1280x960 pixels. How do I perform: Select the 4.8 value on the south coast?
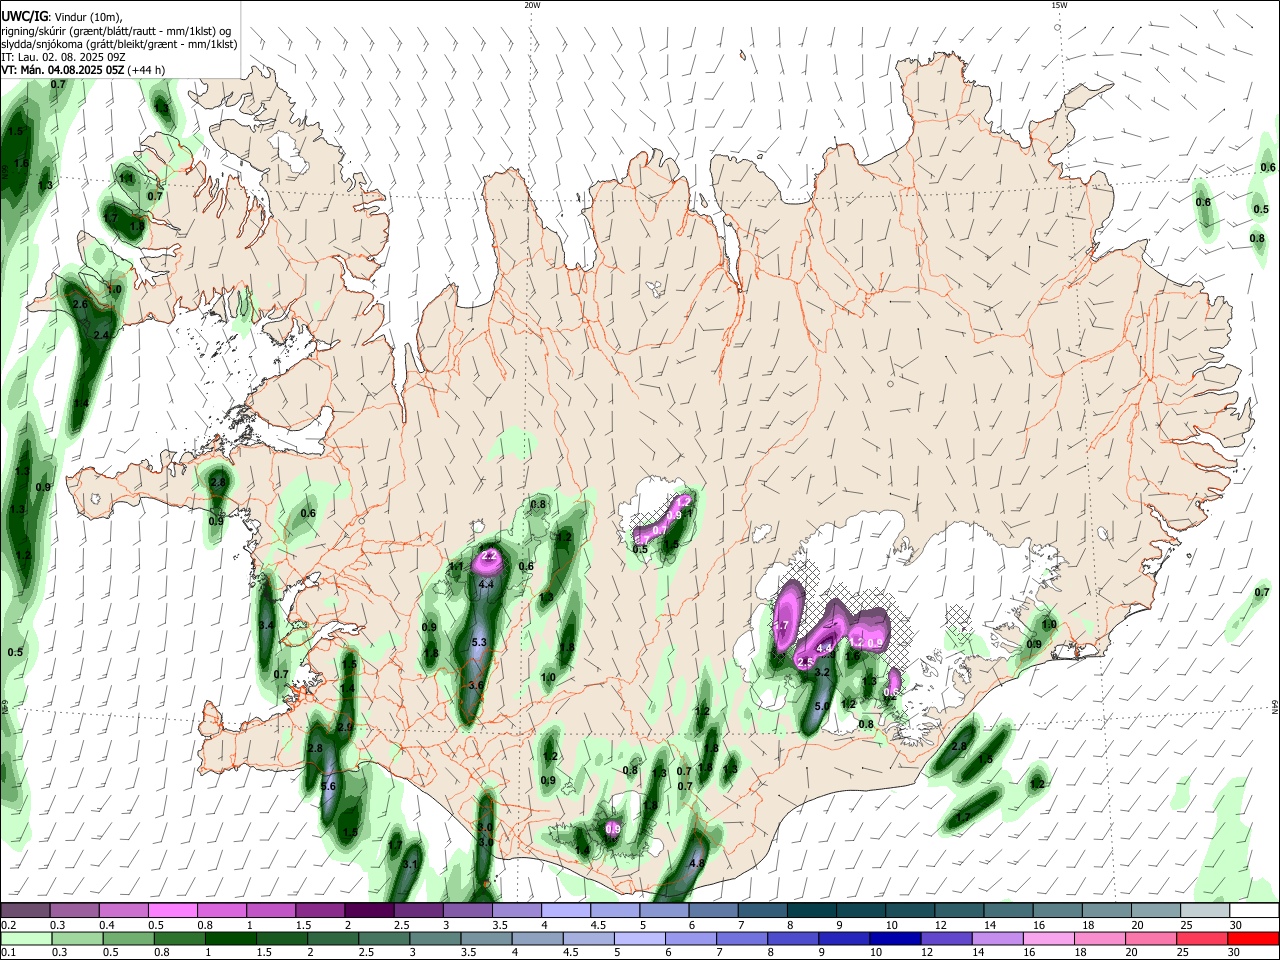(697, 863)
